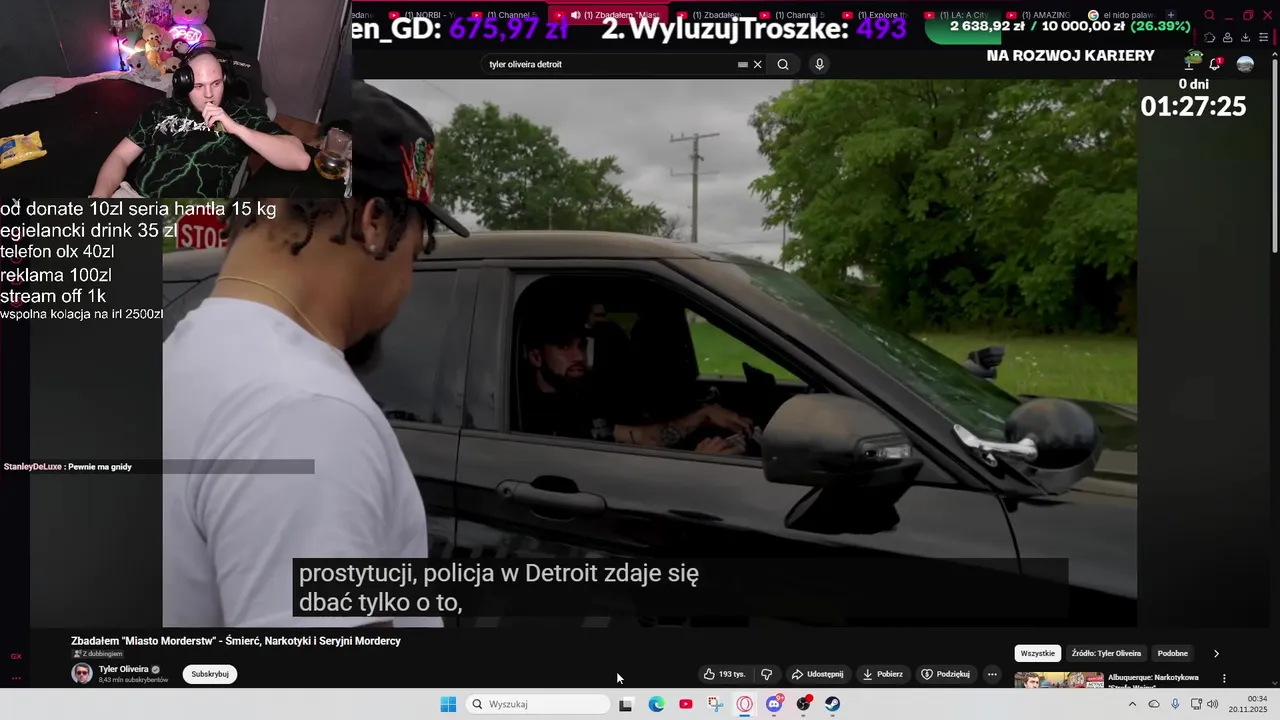Open microphone tray icon
Screen dimensions: 1280x720
(1175, 704)
